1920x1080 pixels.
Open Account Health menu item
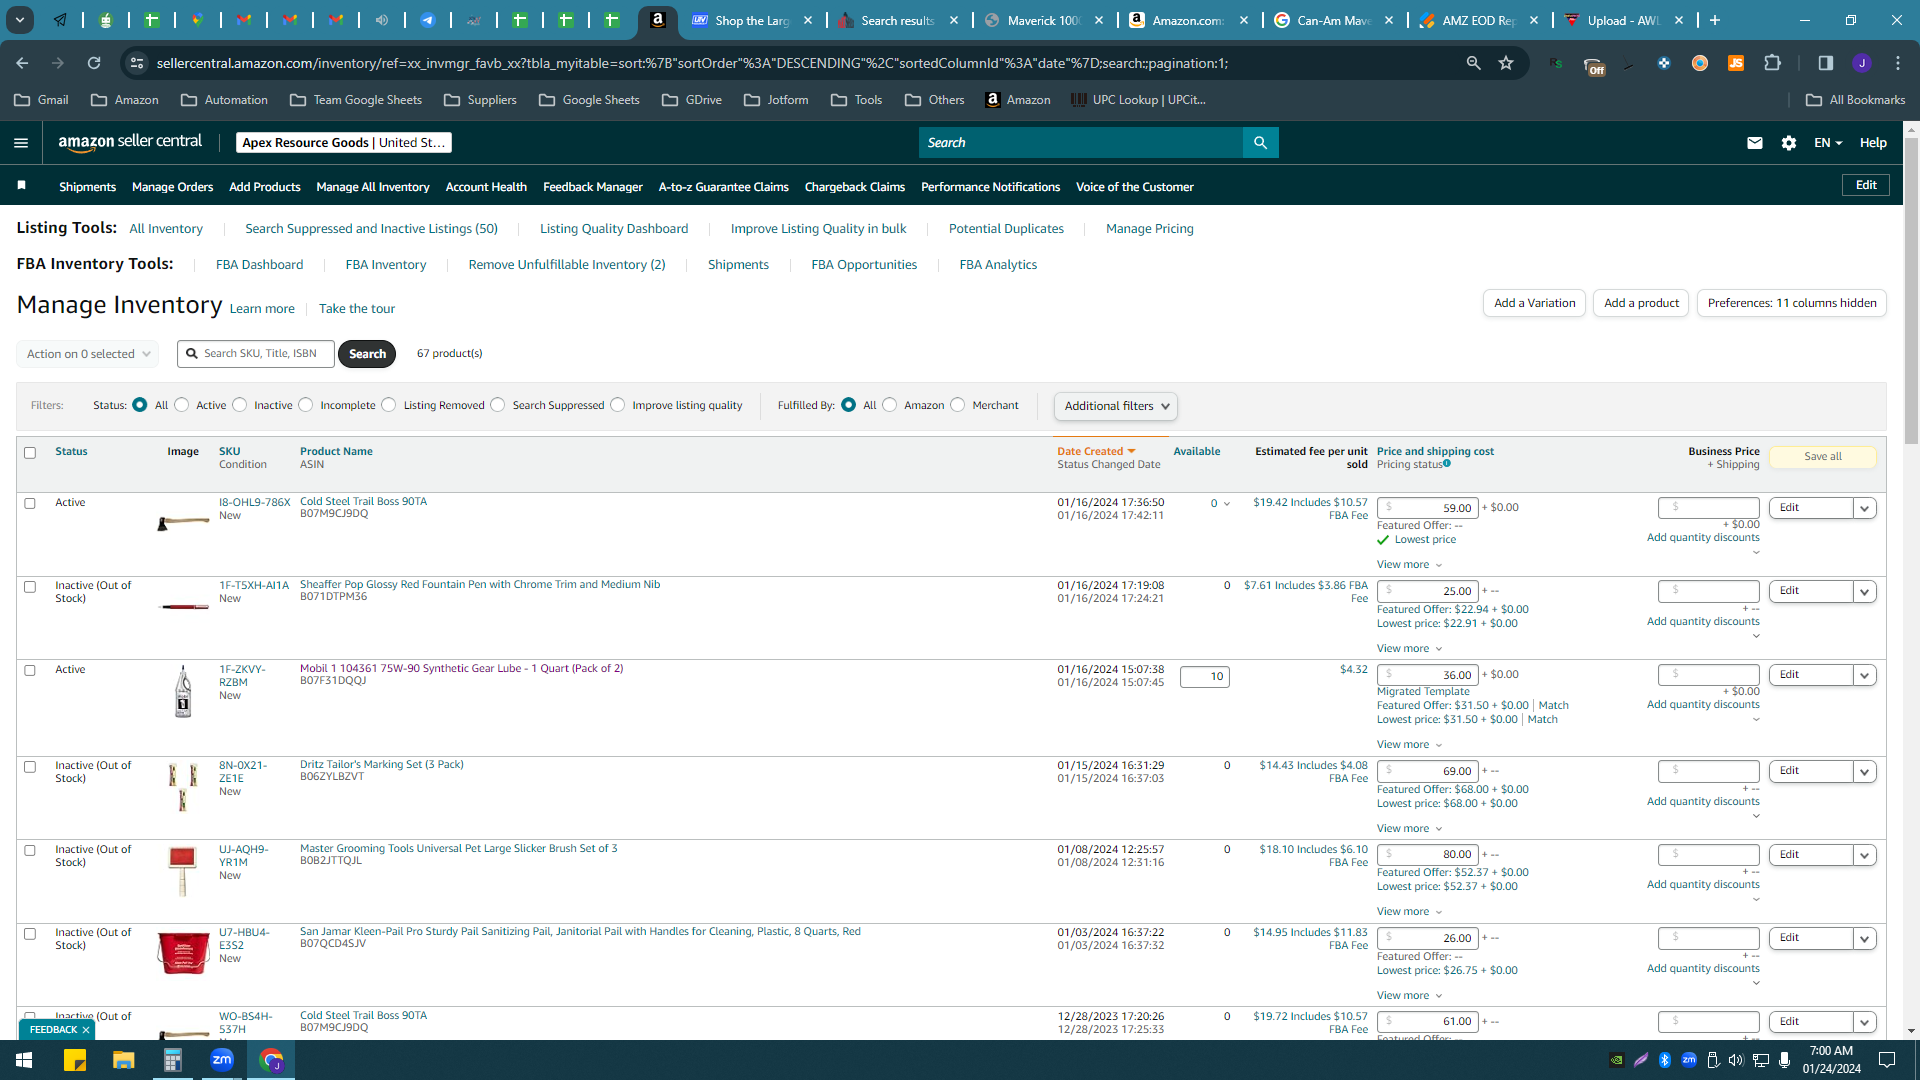pyautogui.click(x=486, y=187)
